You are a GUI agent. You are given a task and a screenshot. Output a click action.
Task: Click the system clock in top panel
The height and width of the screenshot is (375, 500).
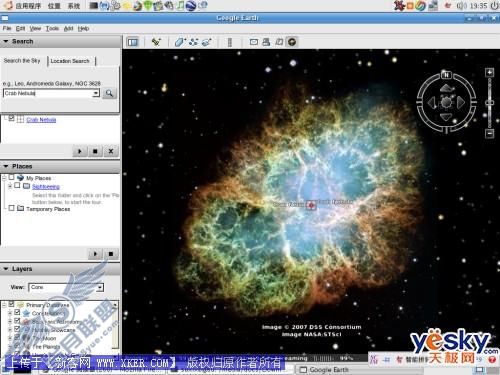point(478,6)
